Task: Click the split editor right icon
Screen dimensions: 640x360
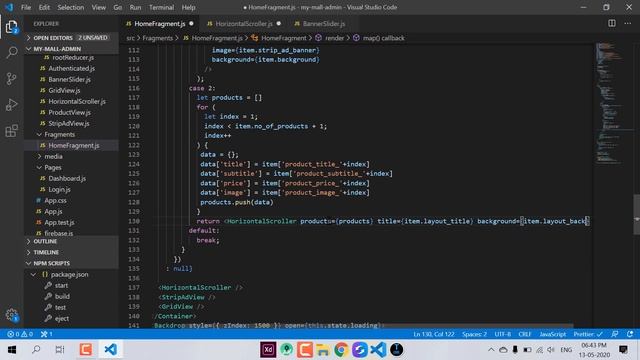Action: pos(611,23)
